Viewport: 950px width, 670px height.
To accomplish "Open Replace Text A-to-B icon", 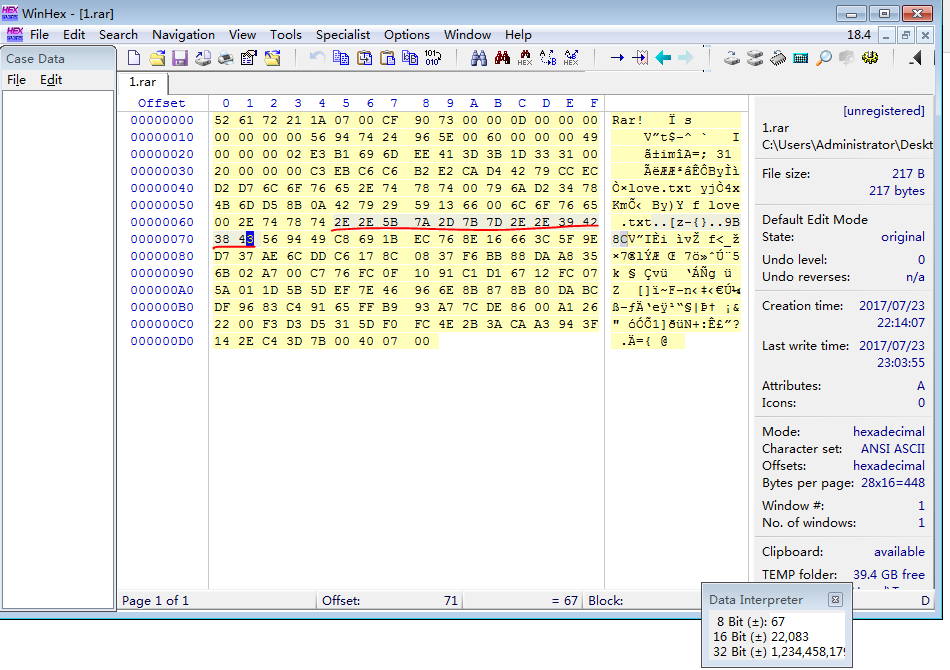I will click(548, 58).
